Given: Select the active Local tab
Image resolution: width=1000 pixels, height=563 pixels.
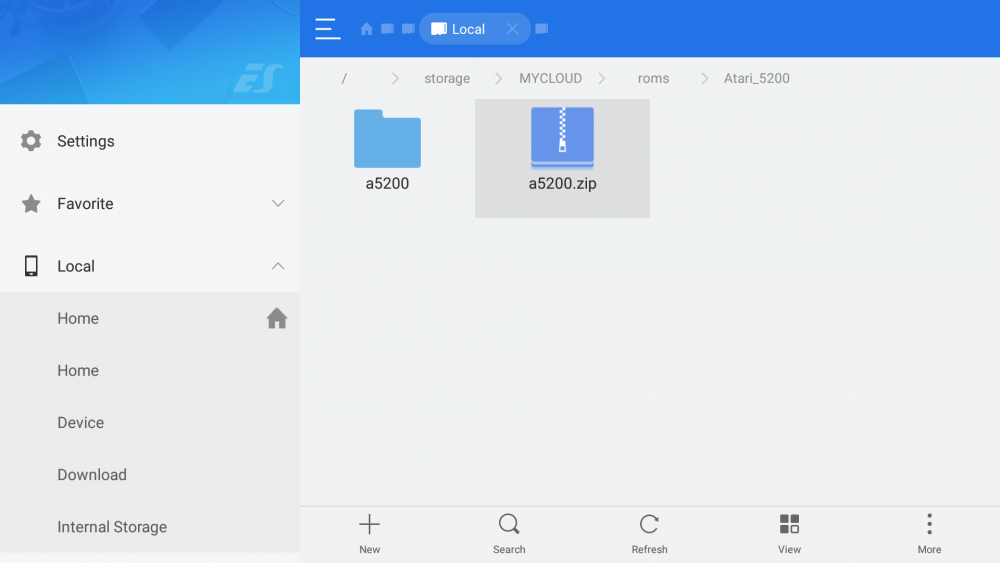Looking at the screenshot, I should (x=460, y=29).
